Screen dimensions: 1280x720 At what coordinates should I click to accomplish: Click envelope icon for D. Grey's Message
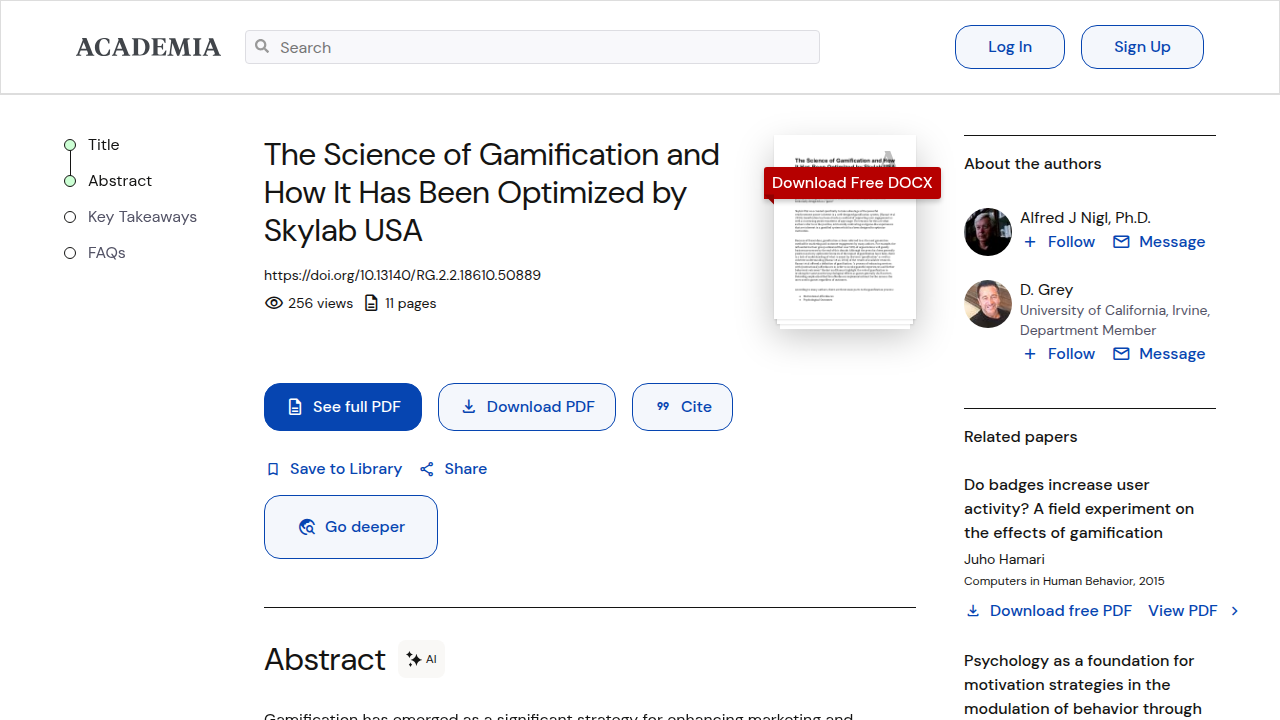pos(1121,354)
